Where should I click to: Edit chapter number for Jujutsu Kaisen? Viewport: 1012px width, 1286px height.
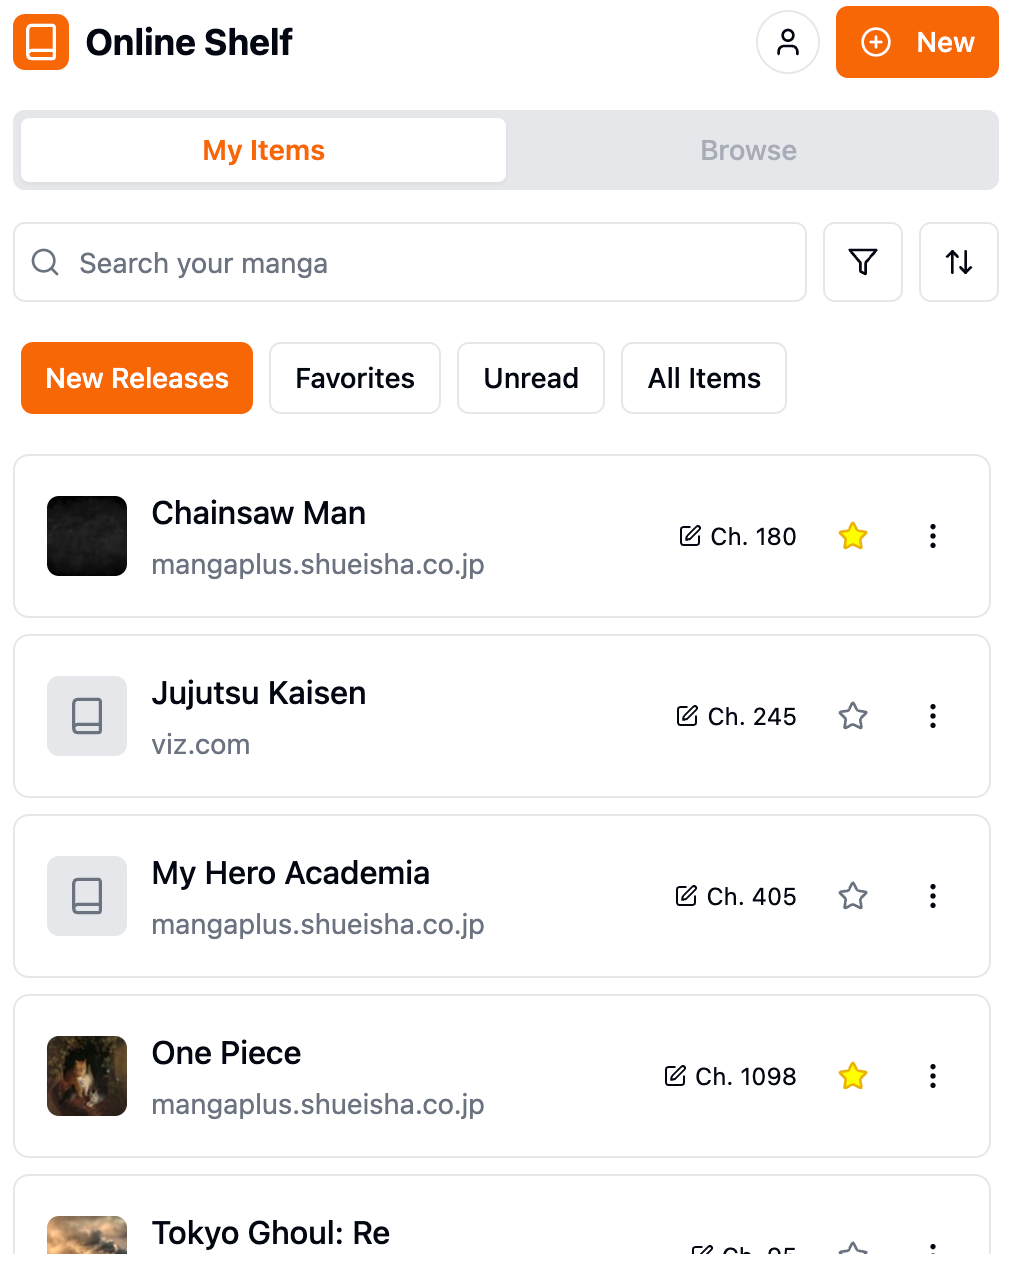[x=737, y=717]
